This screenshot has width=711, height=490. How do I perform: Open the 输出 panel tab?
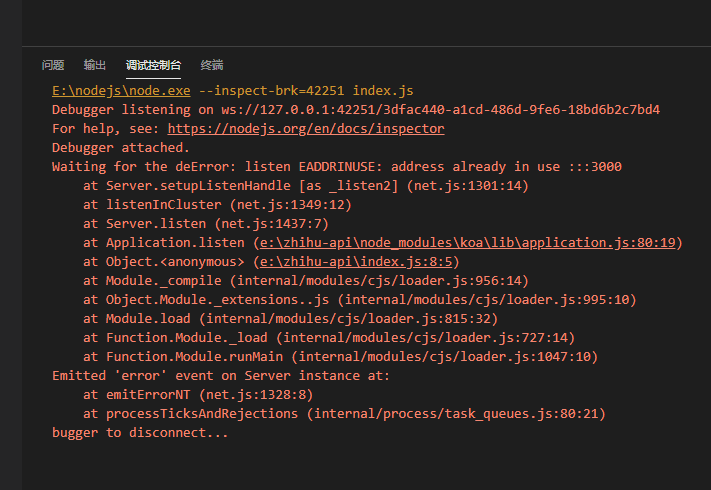(95, 65)
